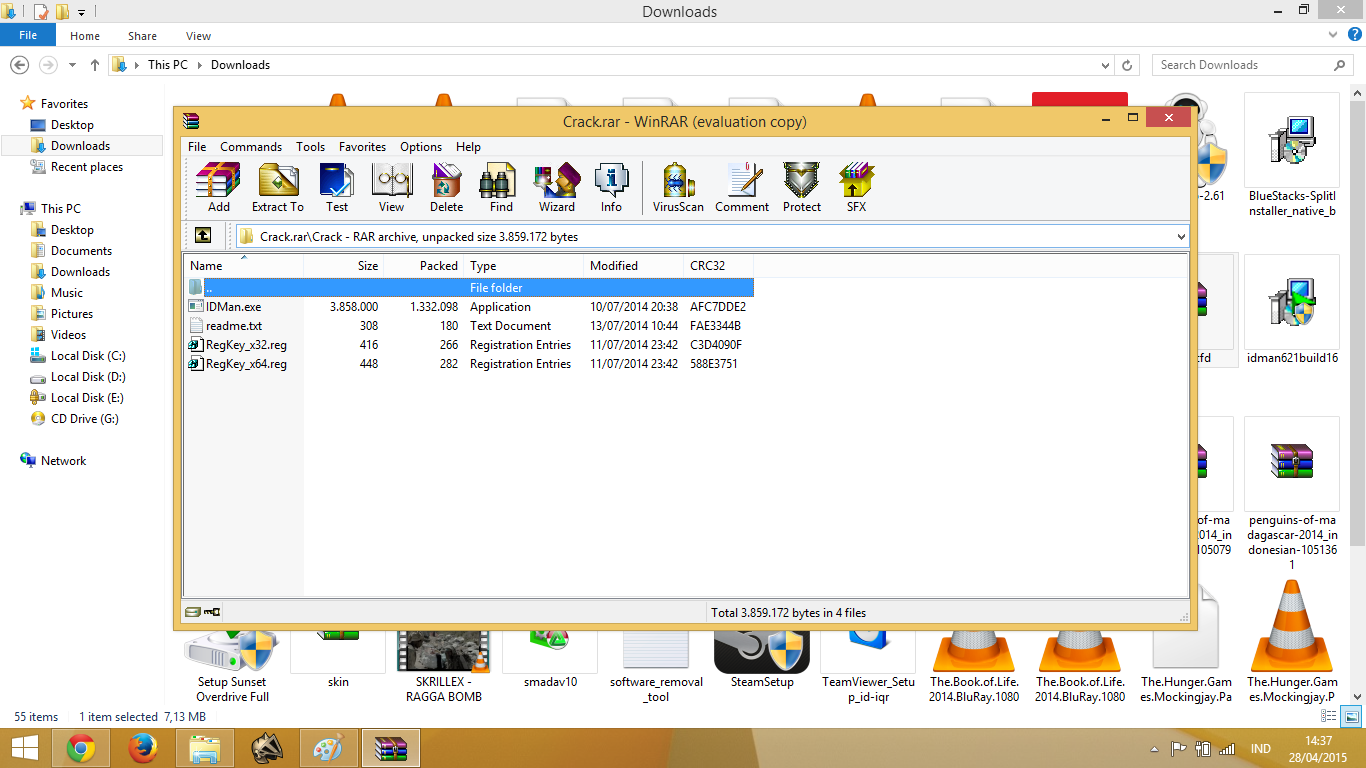Sort the archive list by Modified column
This screenshot has width=1366, height=768.
pos(634,266)
